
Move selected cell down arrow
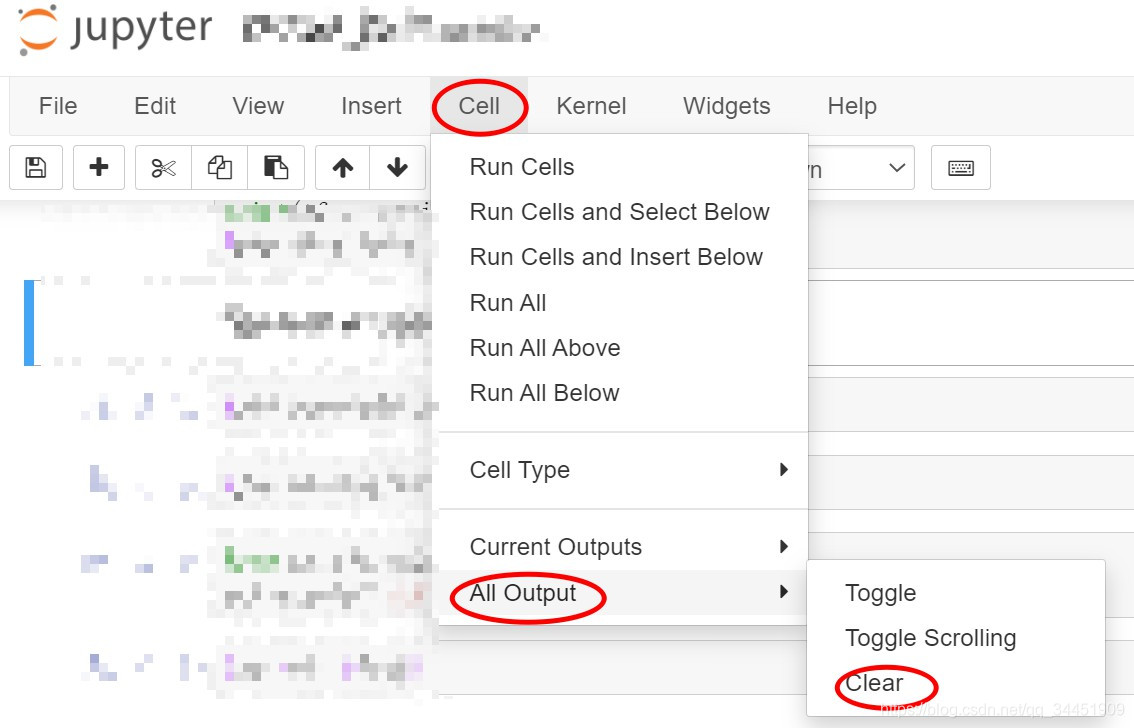(397, 168)
